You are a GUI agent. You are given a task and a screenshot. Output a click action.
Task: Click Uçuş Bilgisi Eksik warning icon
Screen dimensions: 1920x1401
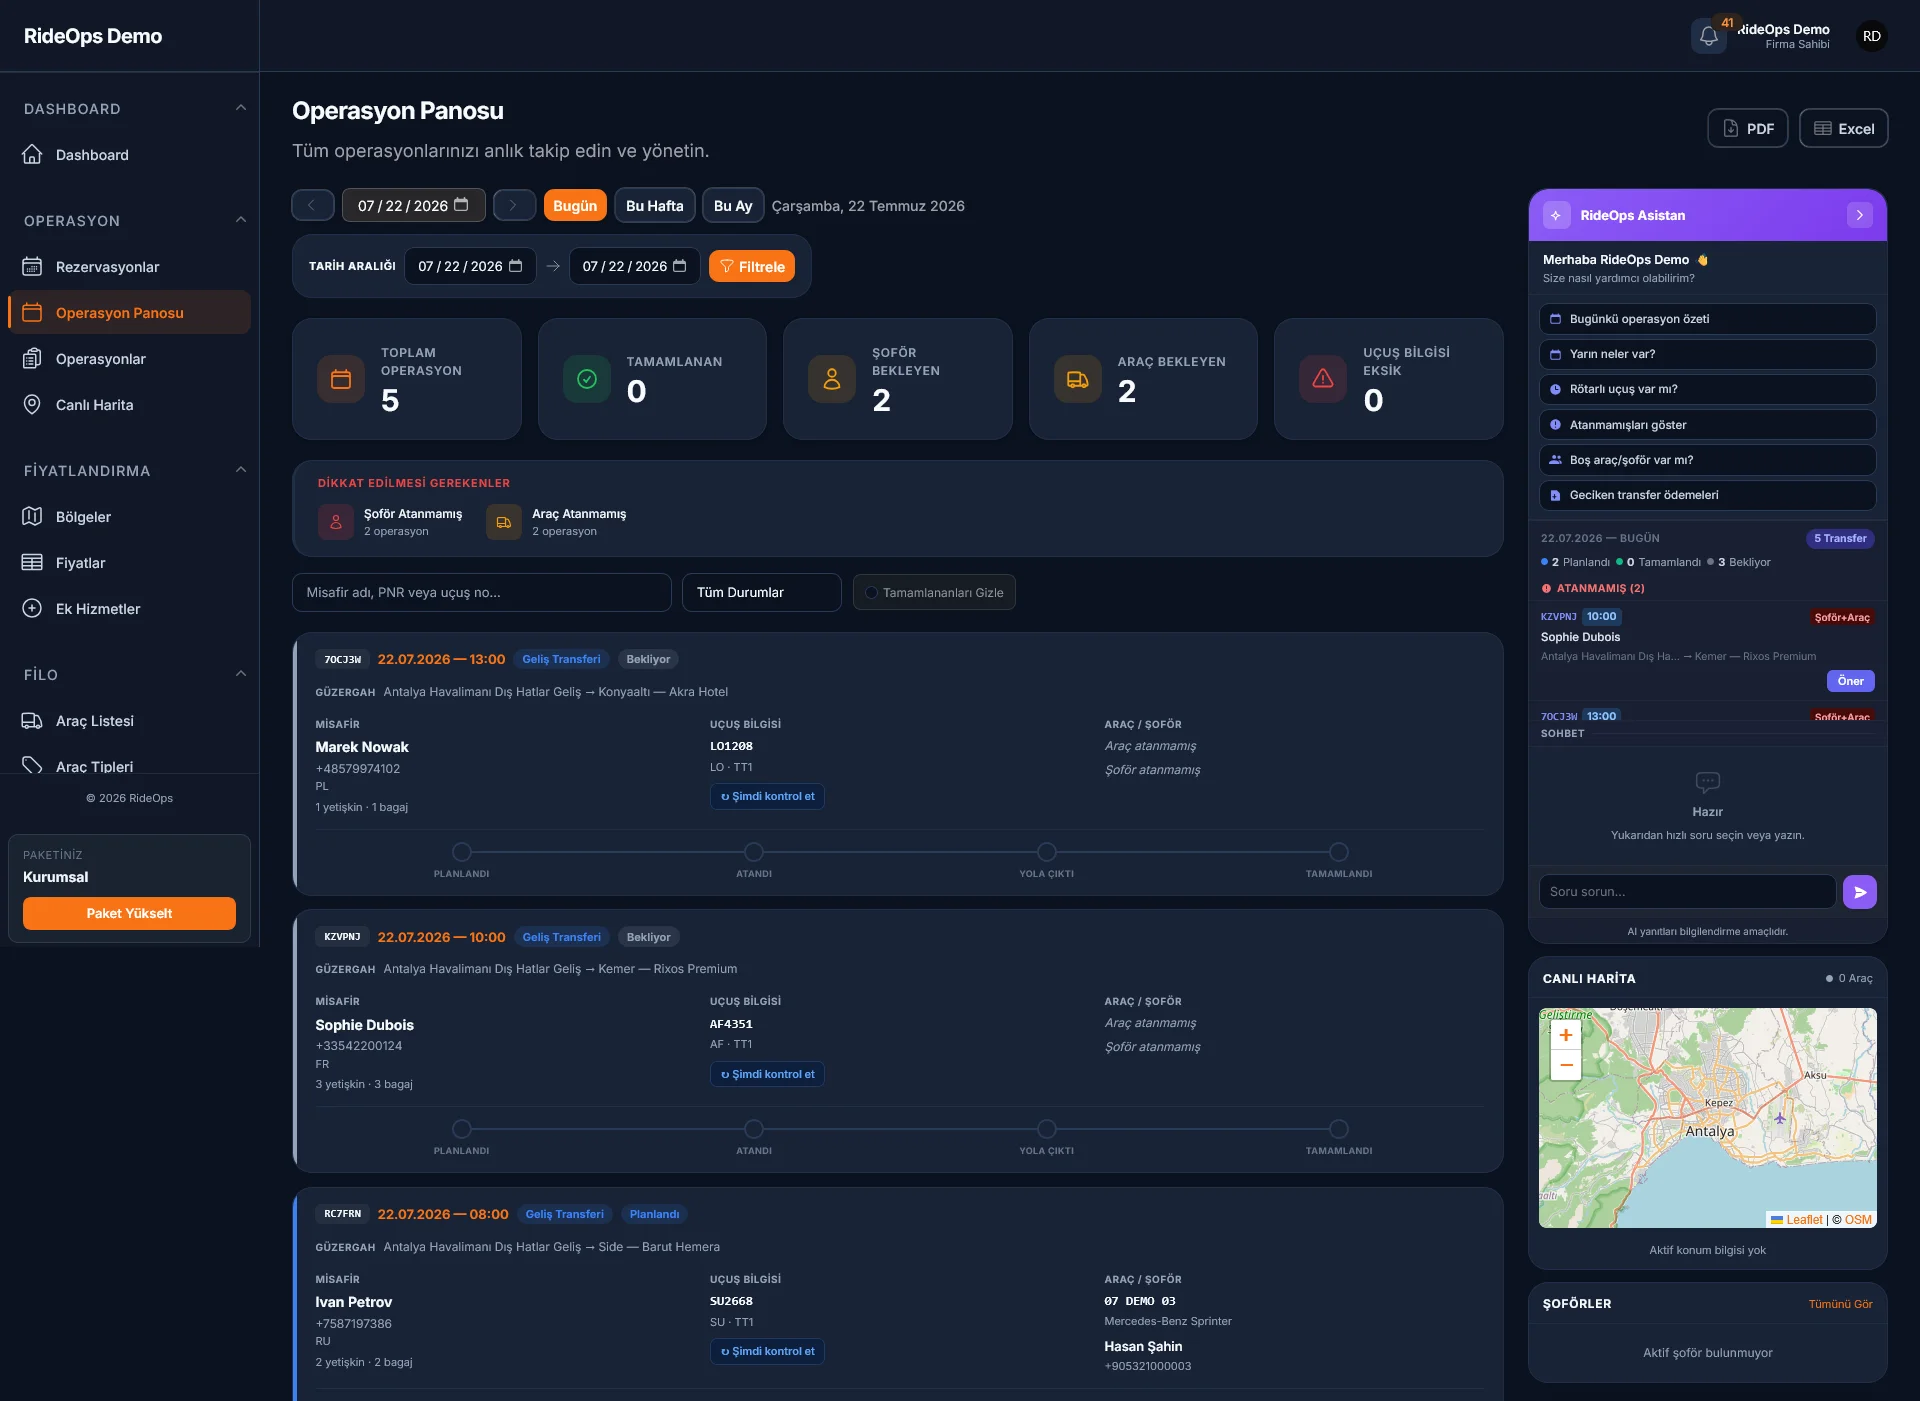(1323, 379)
